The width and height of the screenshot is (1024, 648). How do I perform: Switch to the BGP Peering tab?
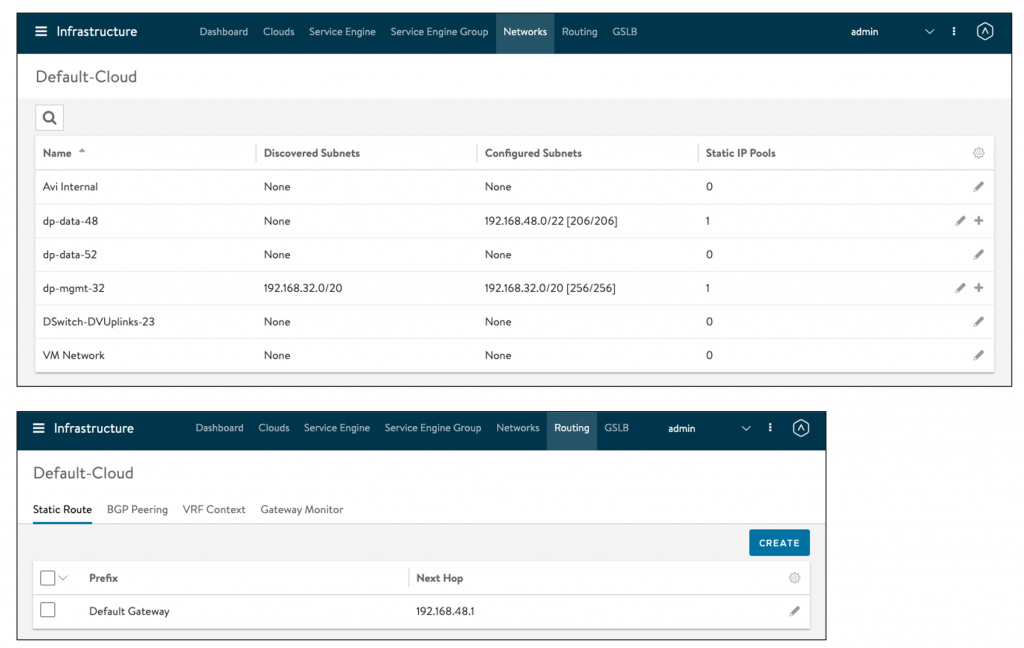pyautogui.click(x=137, y=509)
